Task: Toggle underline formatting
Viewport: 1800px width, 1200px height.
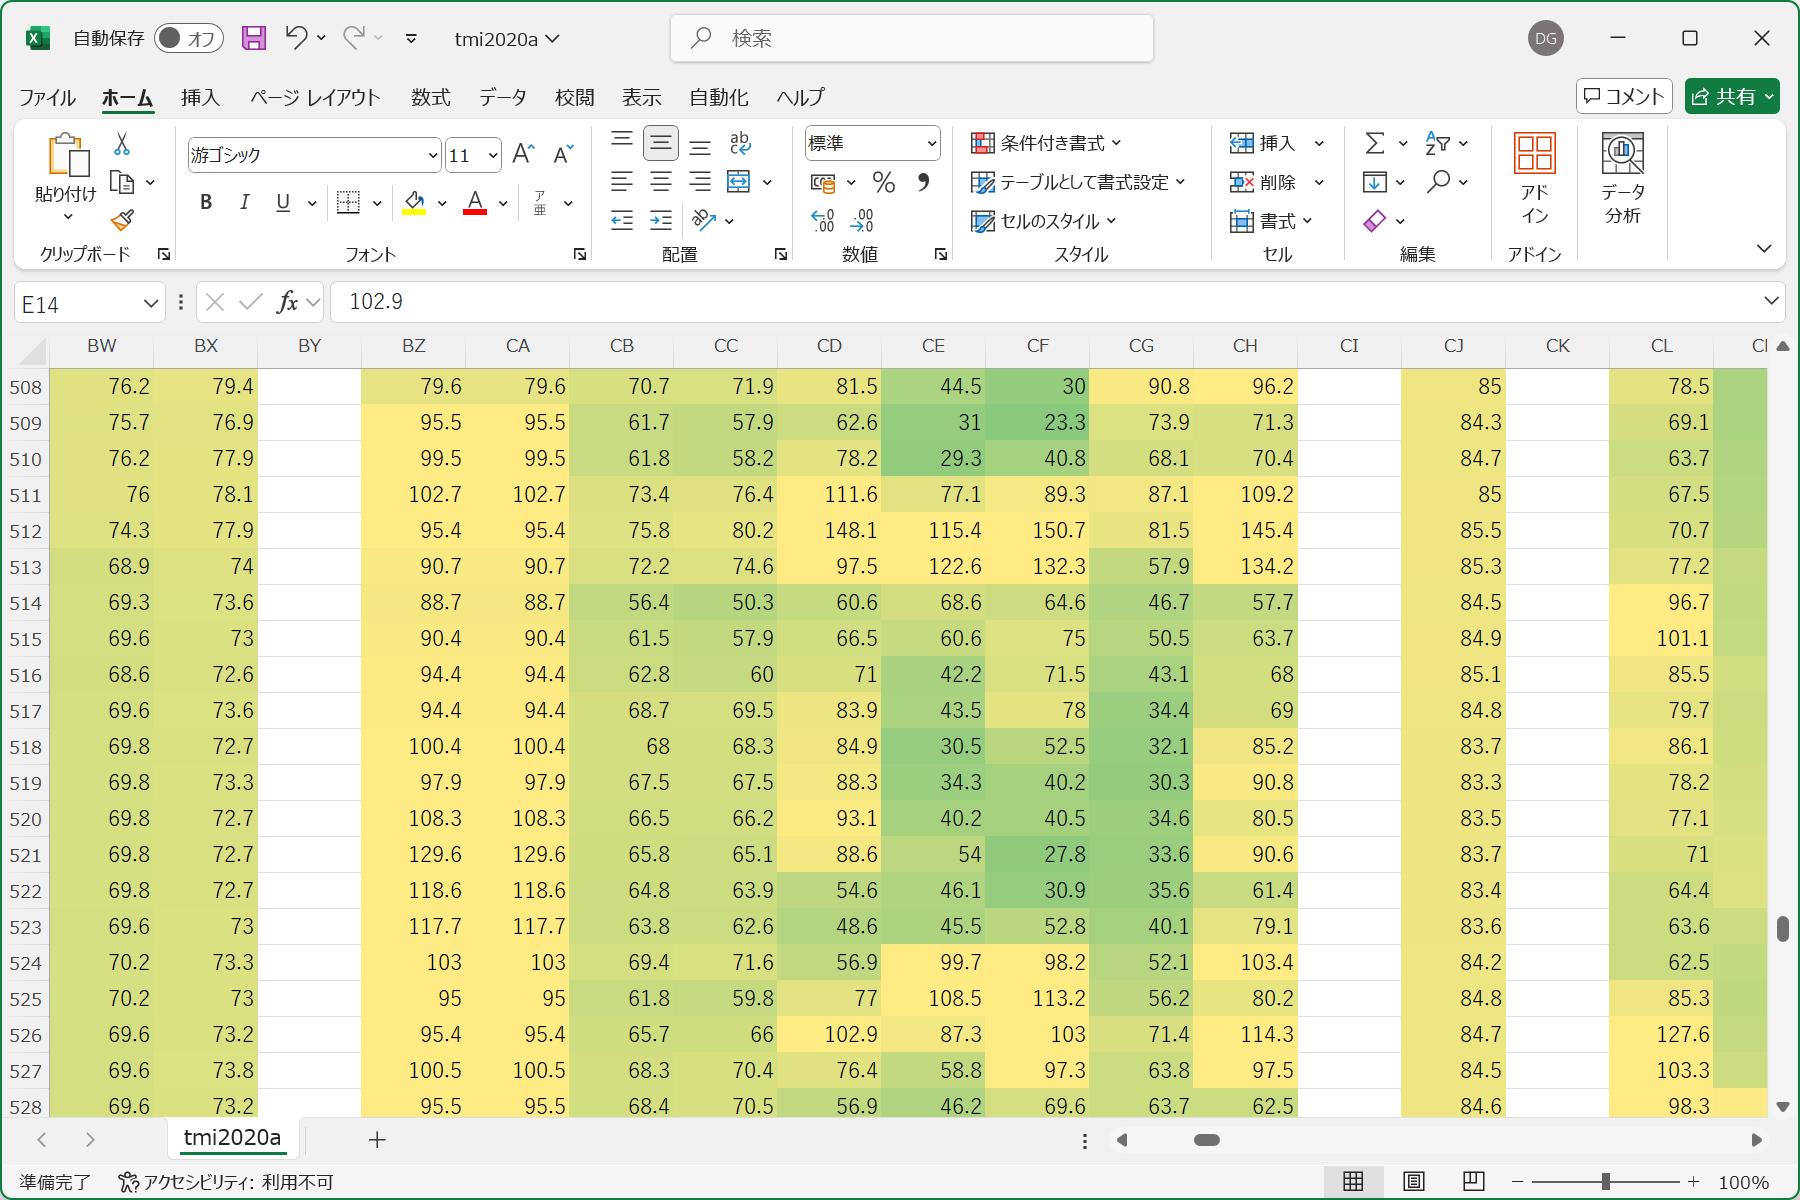Action: pyautogui.click(x=283, y=202)
